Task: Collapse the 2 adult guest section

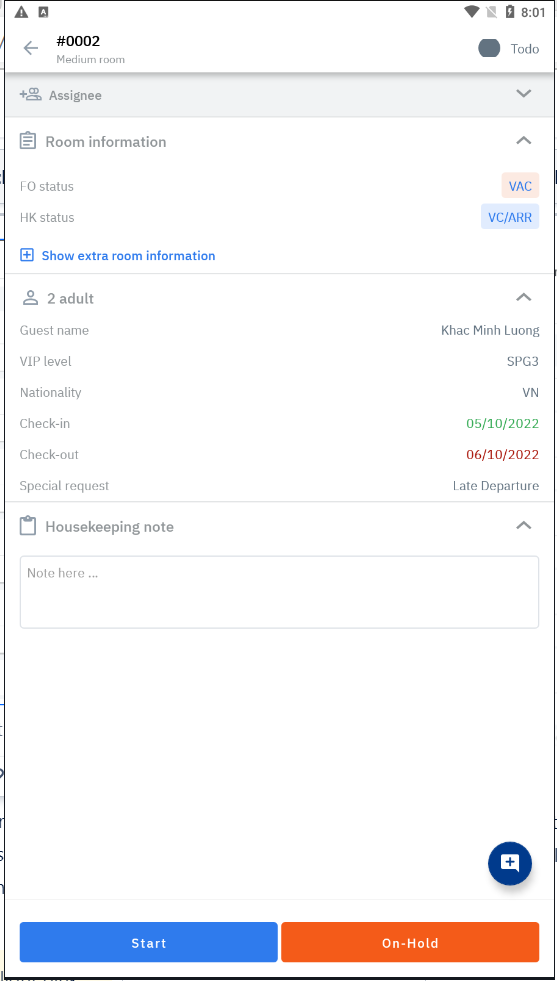Action: 523,297
